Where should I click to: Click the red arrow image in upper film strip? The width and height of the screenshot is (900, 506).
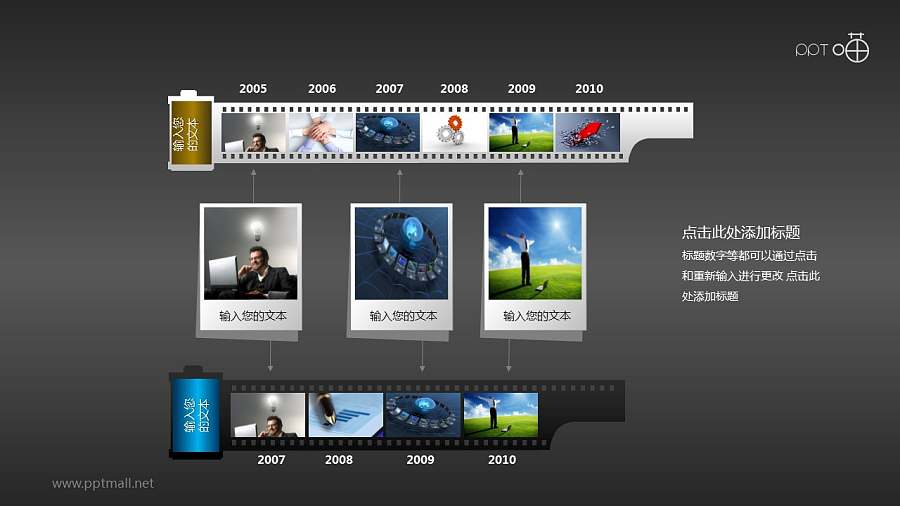(x=588, y=132)
